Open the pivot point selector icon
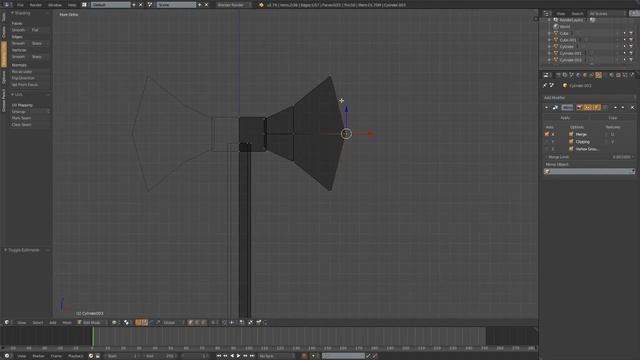Viewport: 640px width, 360px height. 127,322
